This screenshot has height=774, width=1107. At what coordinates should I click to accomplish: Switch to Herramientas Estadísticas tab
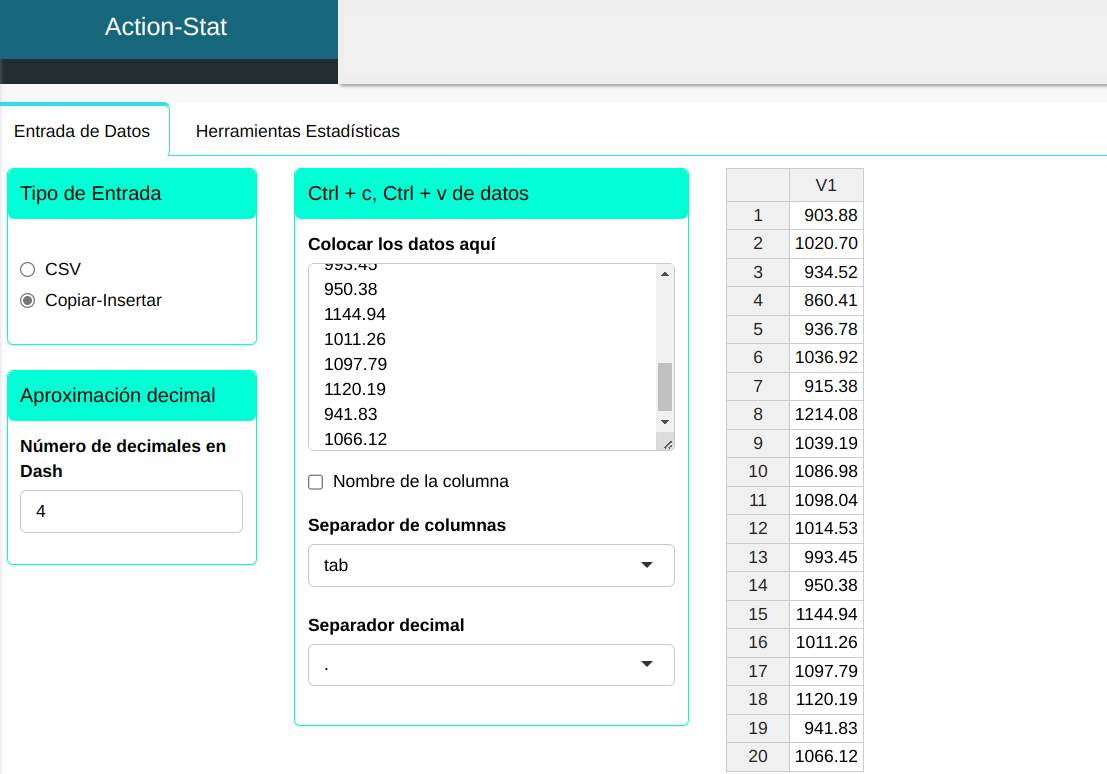[x=297, y=131]
